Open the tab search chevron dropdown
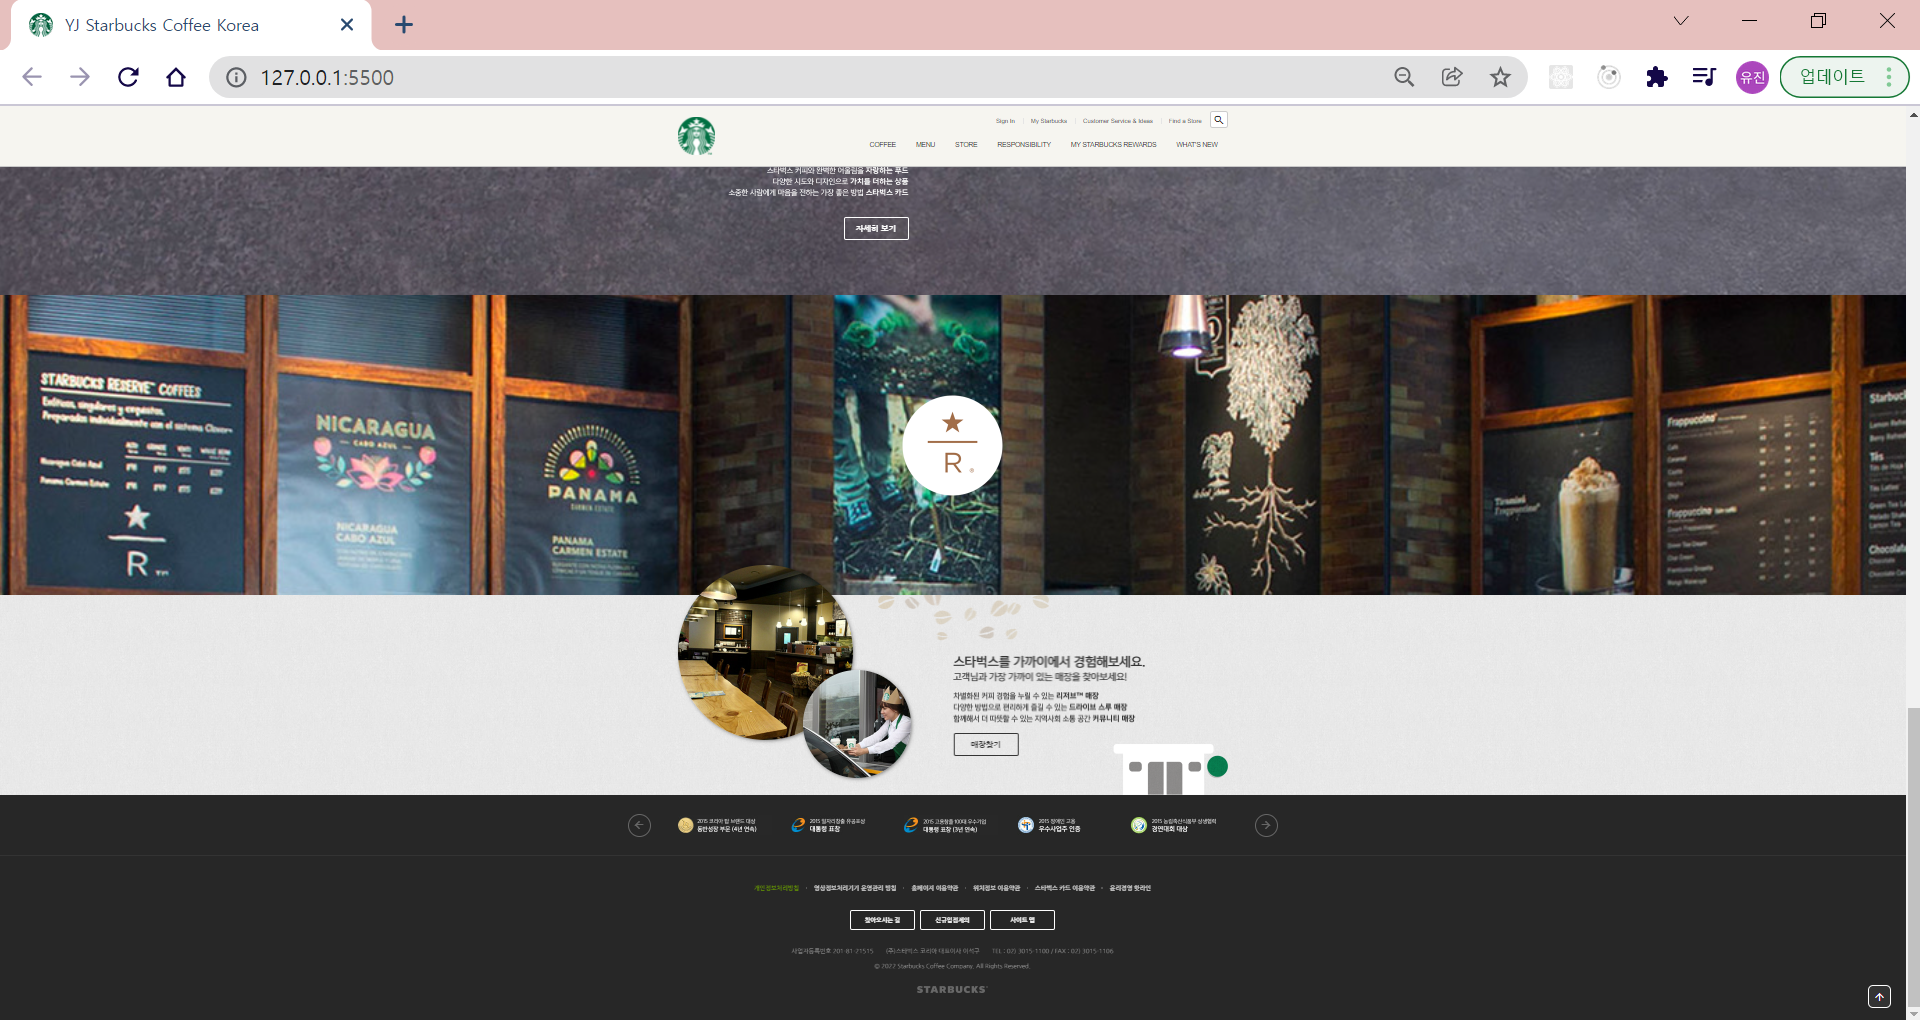This screenshot has height=1020, width=1920. pyautogui.click(x=1681, y=21)
